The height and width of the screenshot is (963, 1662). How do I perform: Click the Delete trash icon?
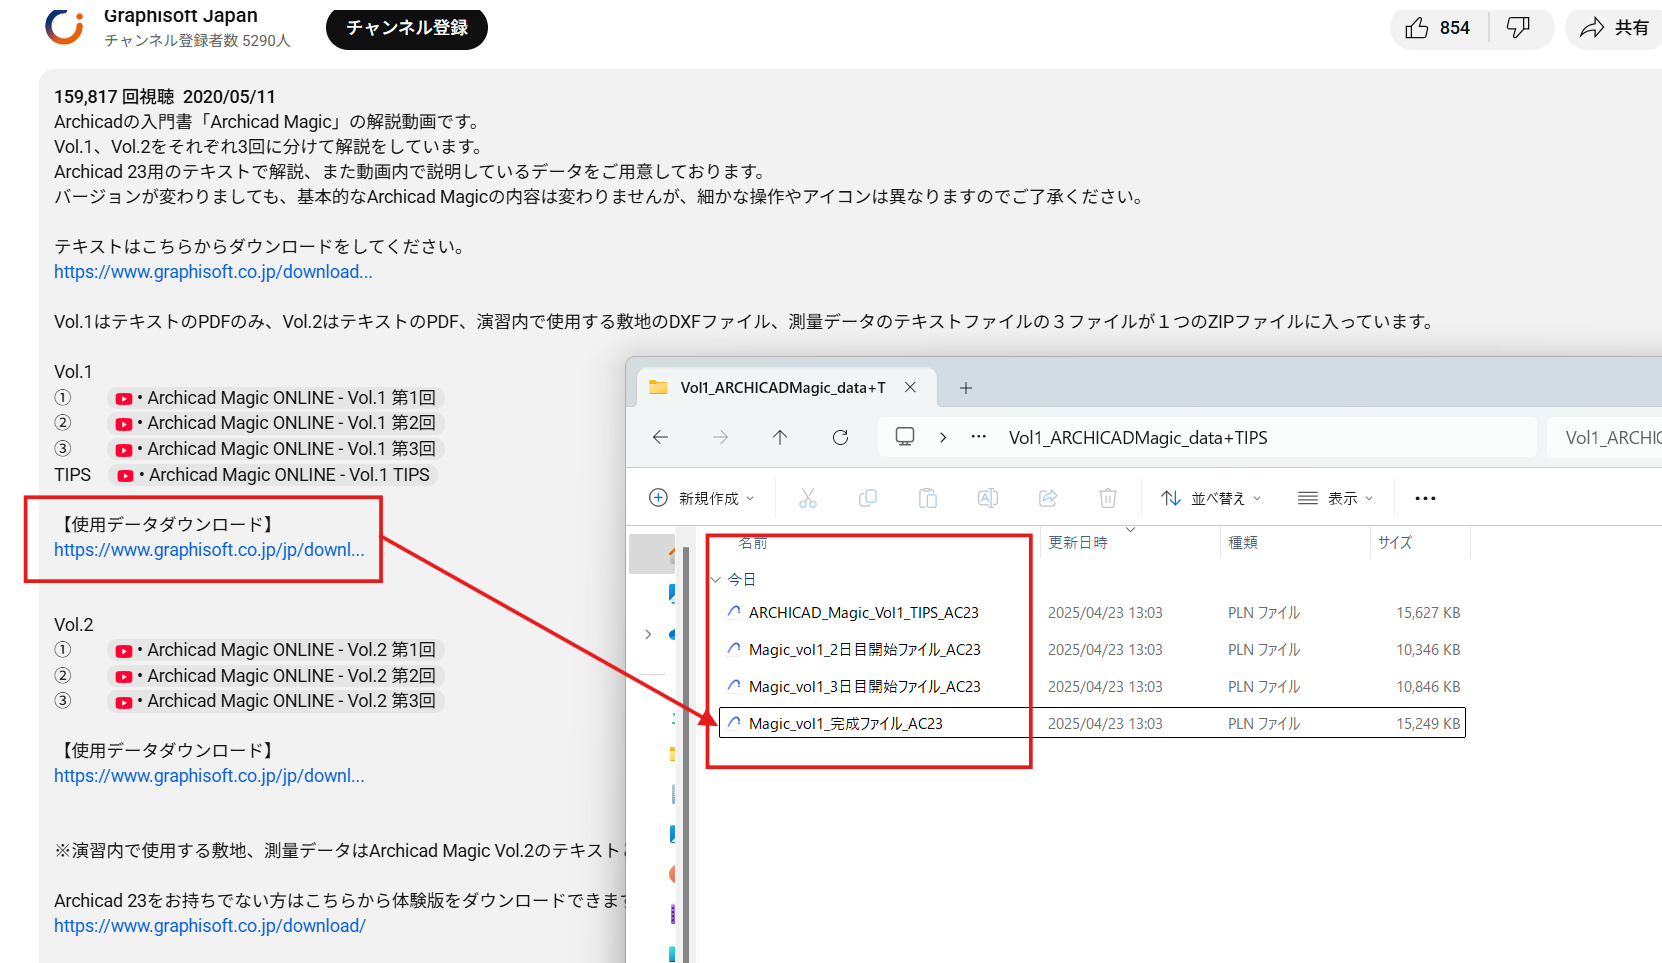tap(1108, 498)
